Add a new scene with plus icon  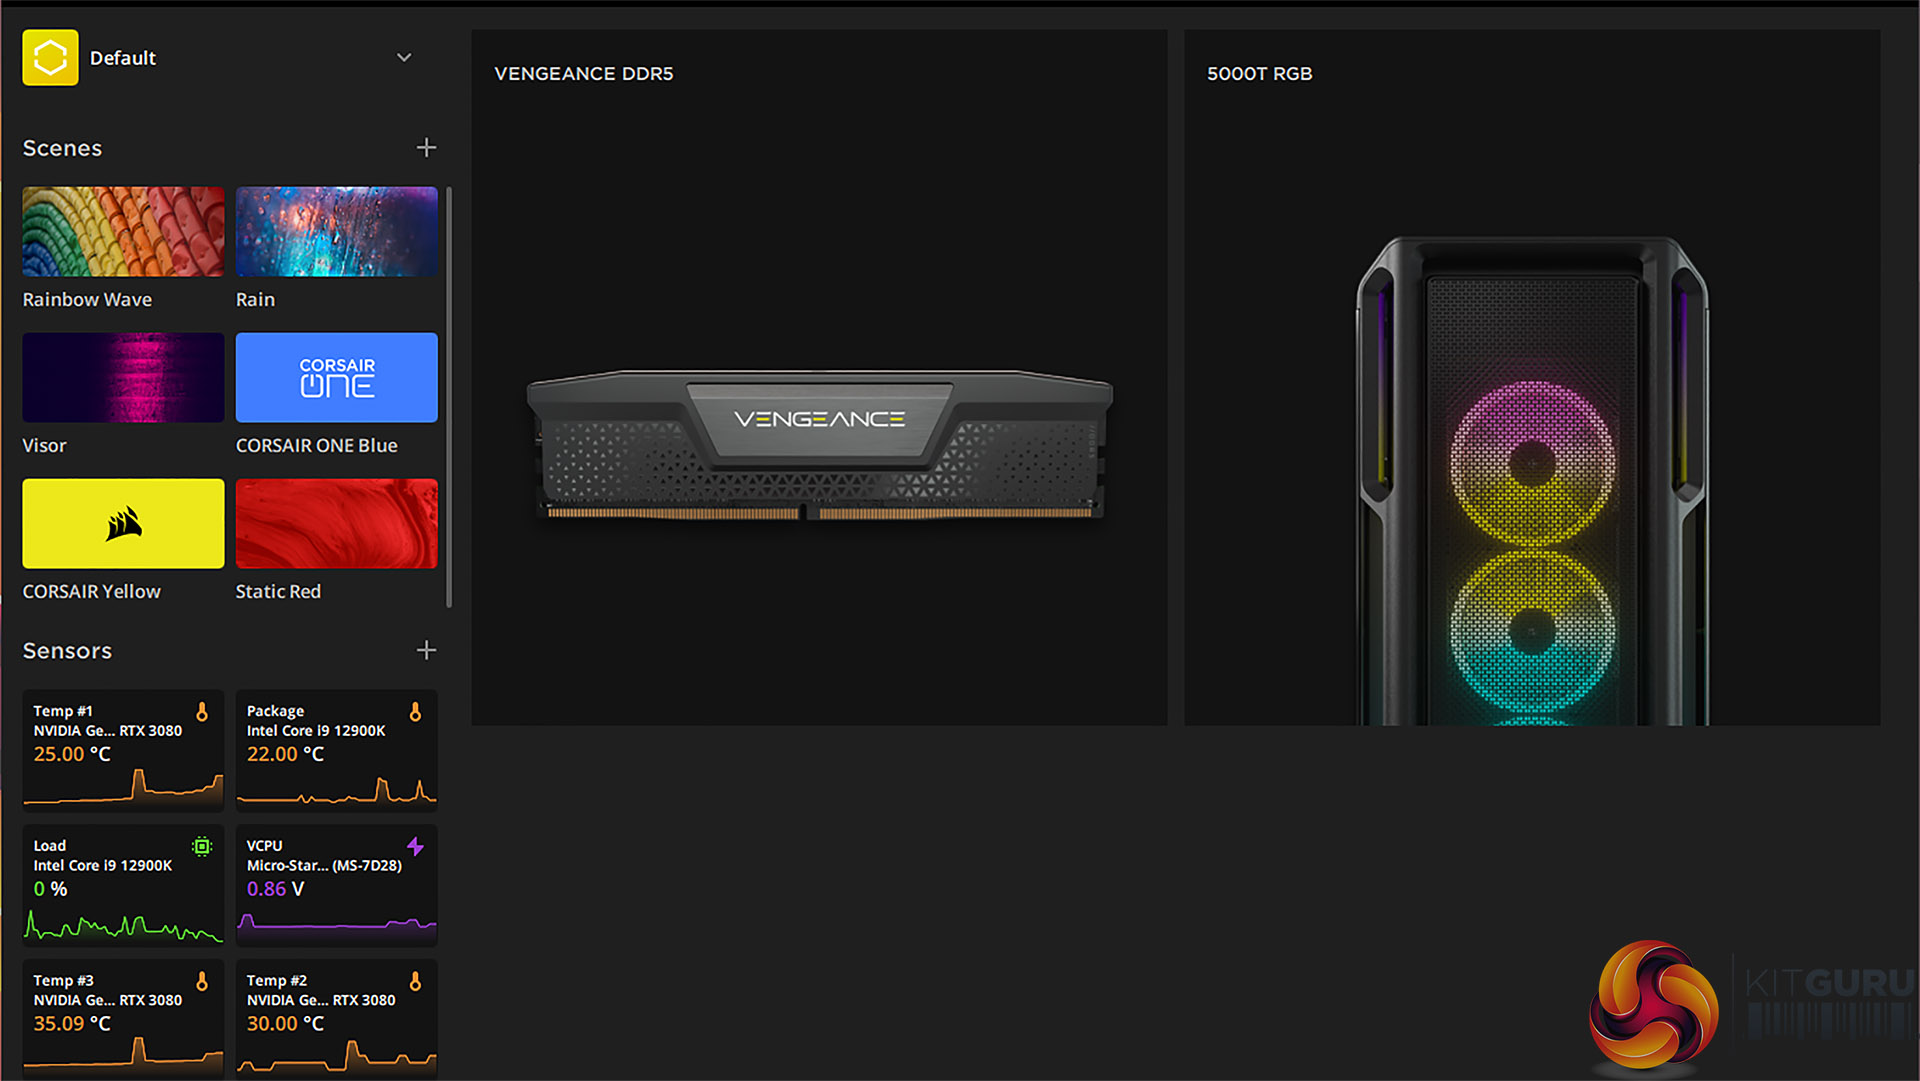point(426,148)
